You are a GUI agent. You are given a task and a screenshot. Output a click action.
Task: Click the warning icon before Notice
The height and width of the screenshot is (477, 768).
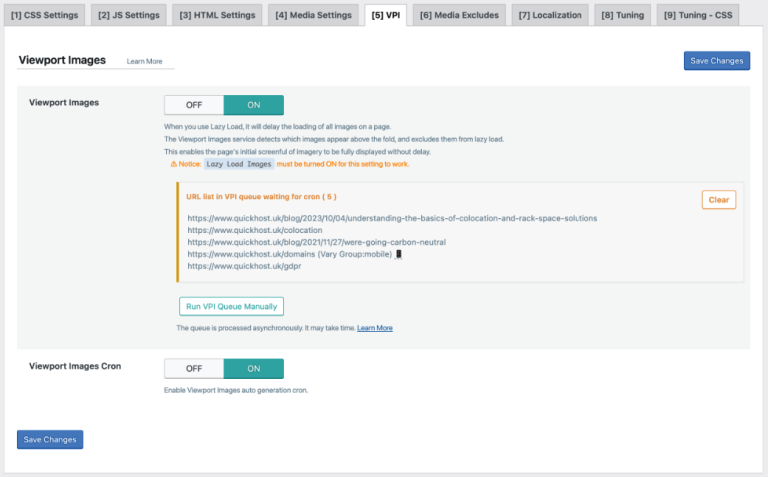[173, 164]
